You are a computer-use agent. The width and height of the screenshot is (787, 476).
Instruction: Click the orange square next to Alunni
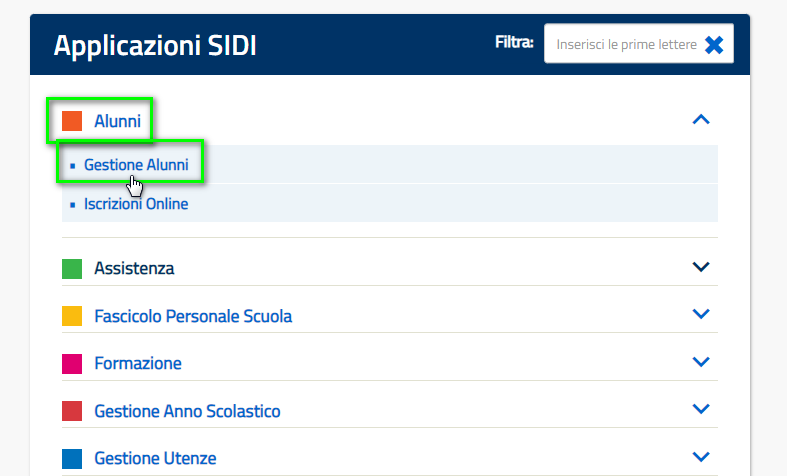(72, 121)
